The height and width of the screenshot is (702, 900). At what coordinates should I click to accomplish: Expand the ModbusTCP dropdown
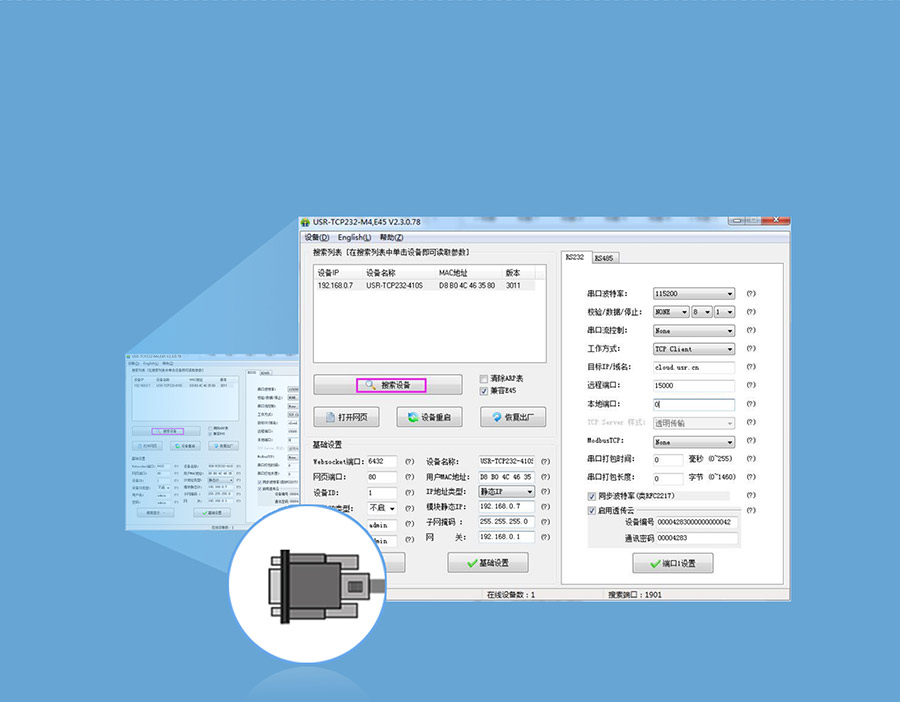coord(694,442)
